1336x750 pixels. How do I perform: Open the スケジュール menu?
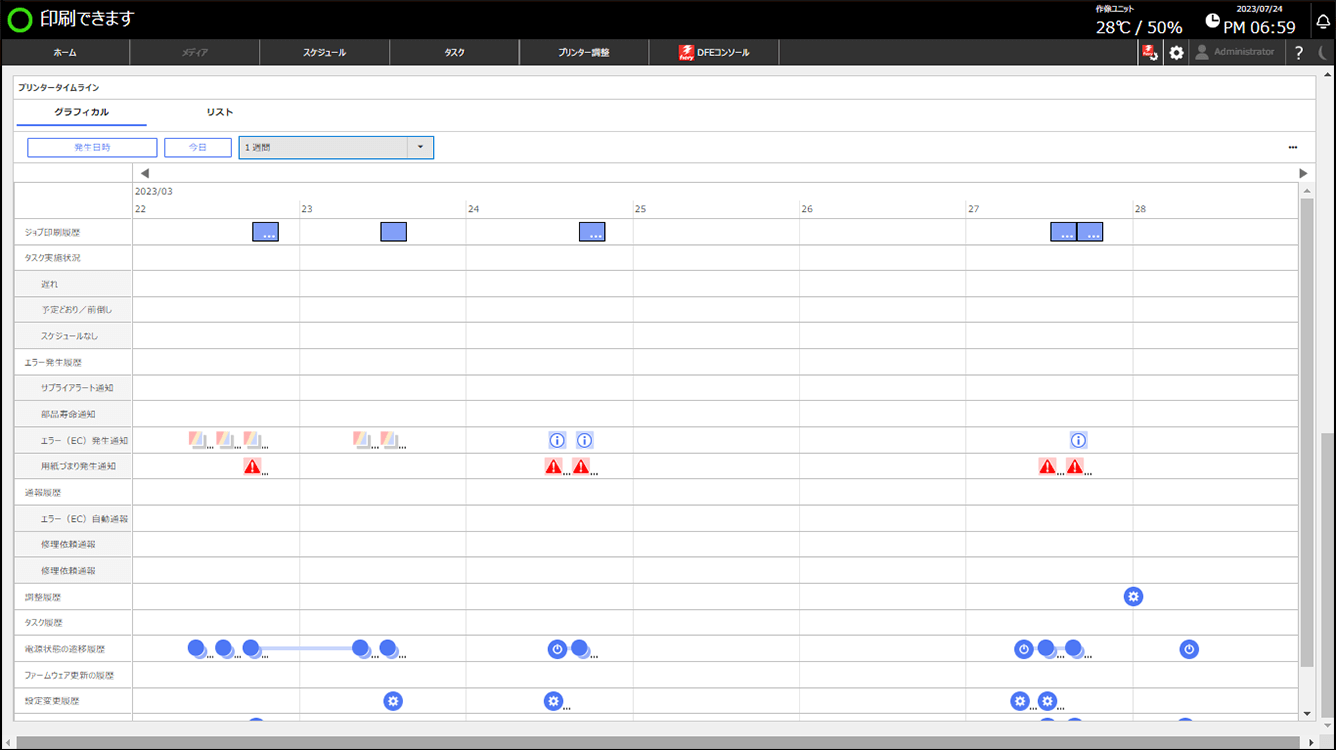coord(324,53)
